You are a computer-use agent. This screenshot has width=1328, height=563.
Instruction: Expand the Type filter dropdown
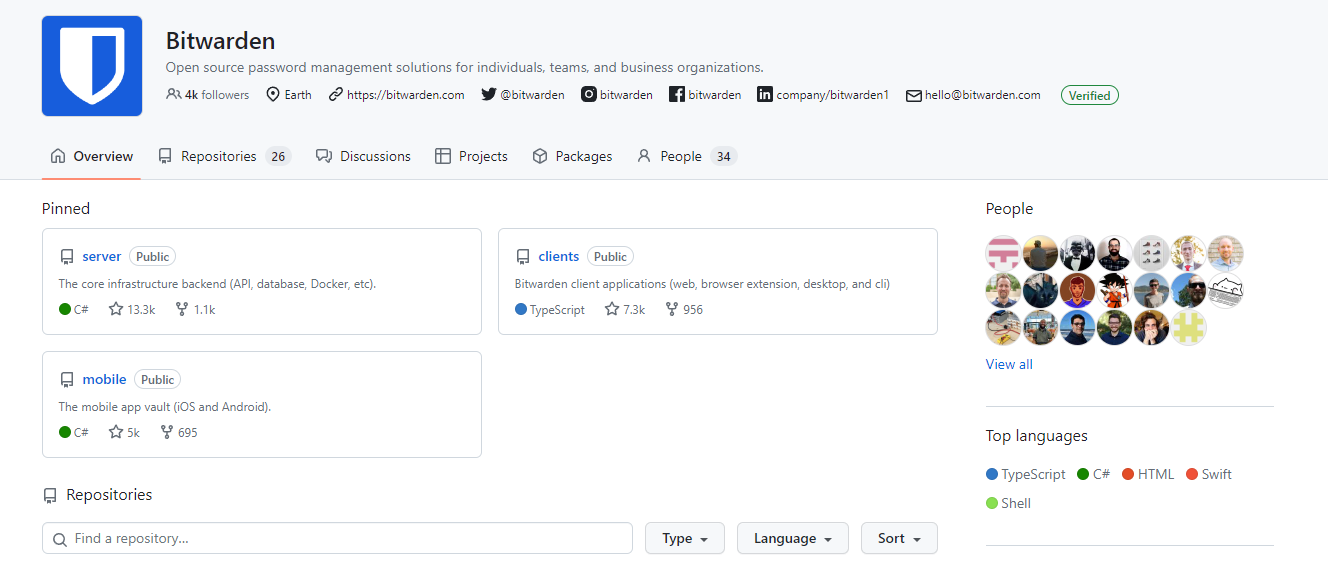click(x=685, y=538)
